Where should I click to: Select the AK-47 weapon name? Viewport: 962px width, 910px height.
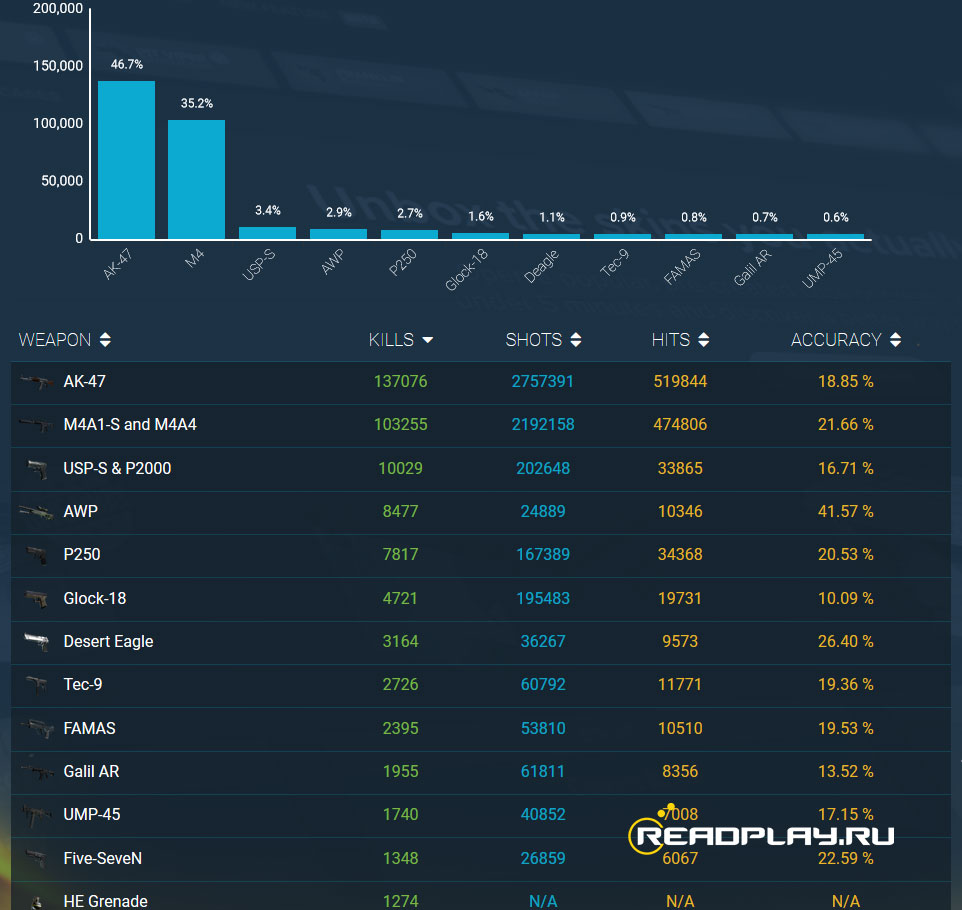[85, 382]
